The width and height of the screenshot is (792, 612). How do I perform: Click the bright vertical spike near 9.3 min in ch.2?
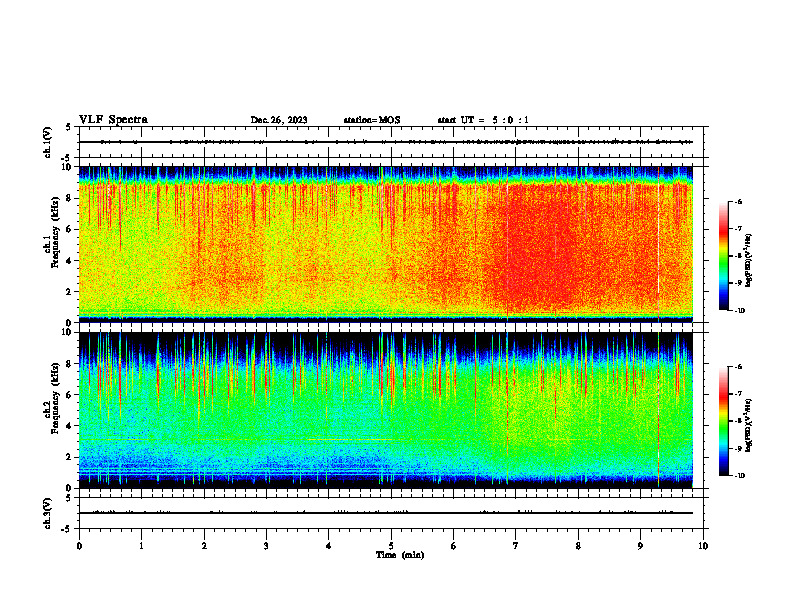pos(659,409)
